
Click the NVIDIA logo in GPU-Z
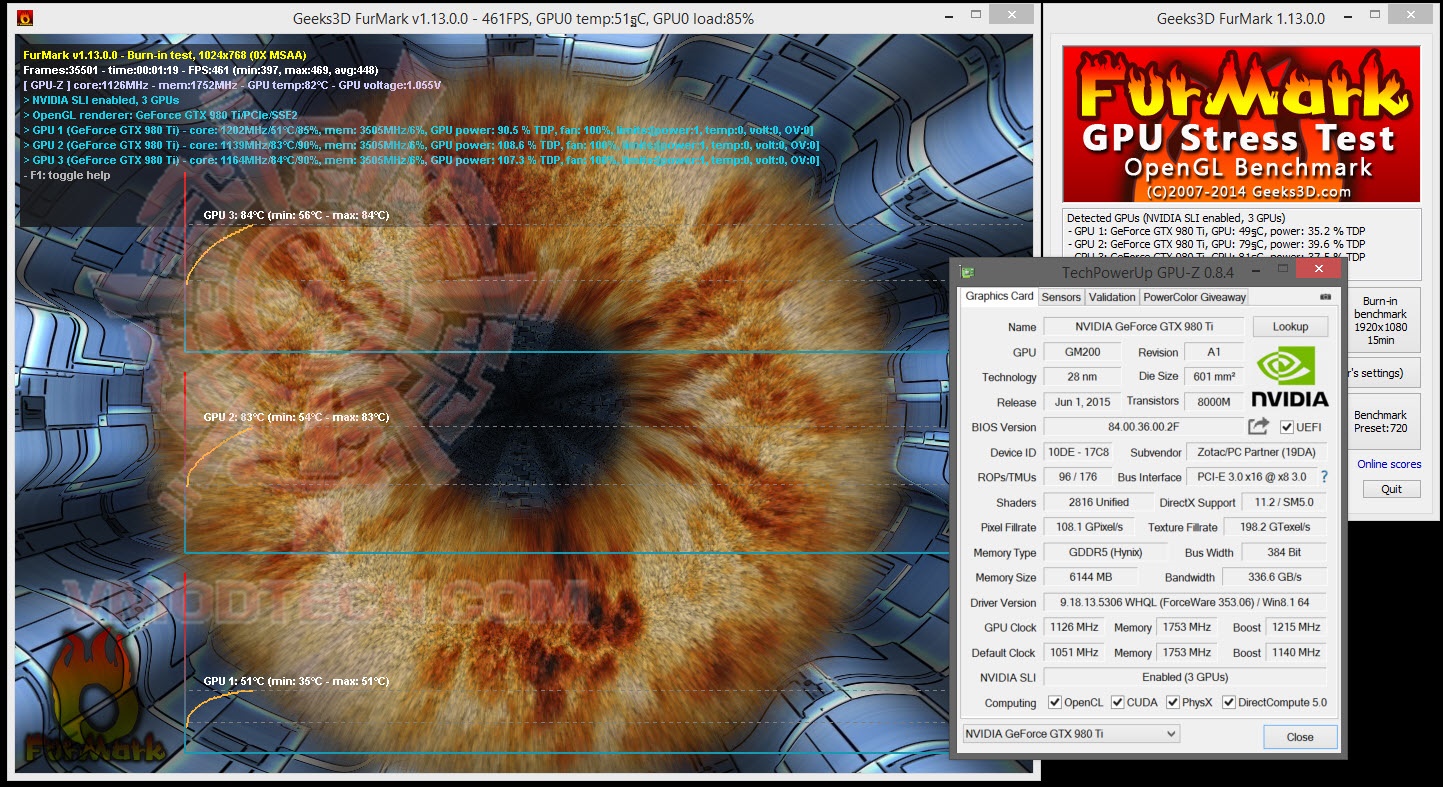point(1290,377)
